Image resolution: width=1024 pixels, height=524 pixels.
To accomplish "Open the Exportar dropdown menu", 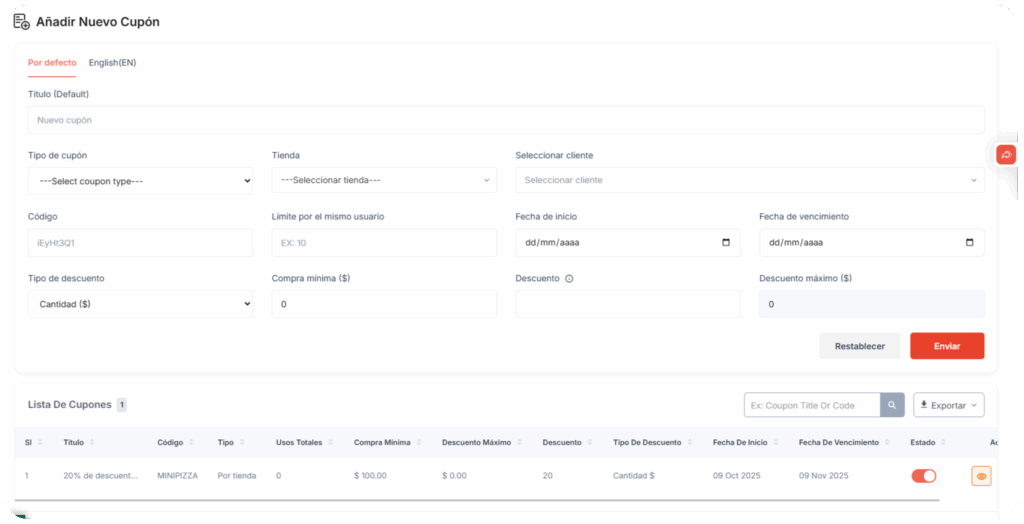I will pyautogui.click(x=948, y=405).
